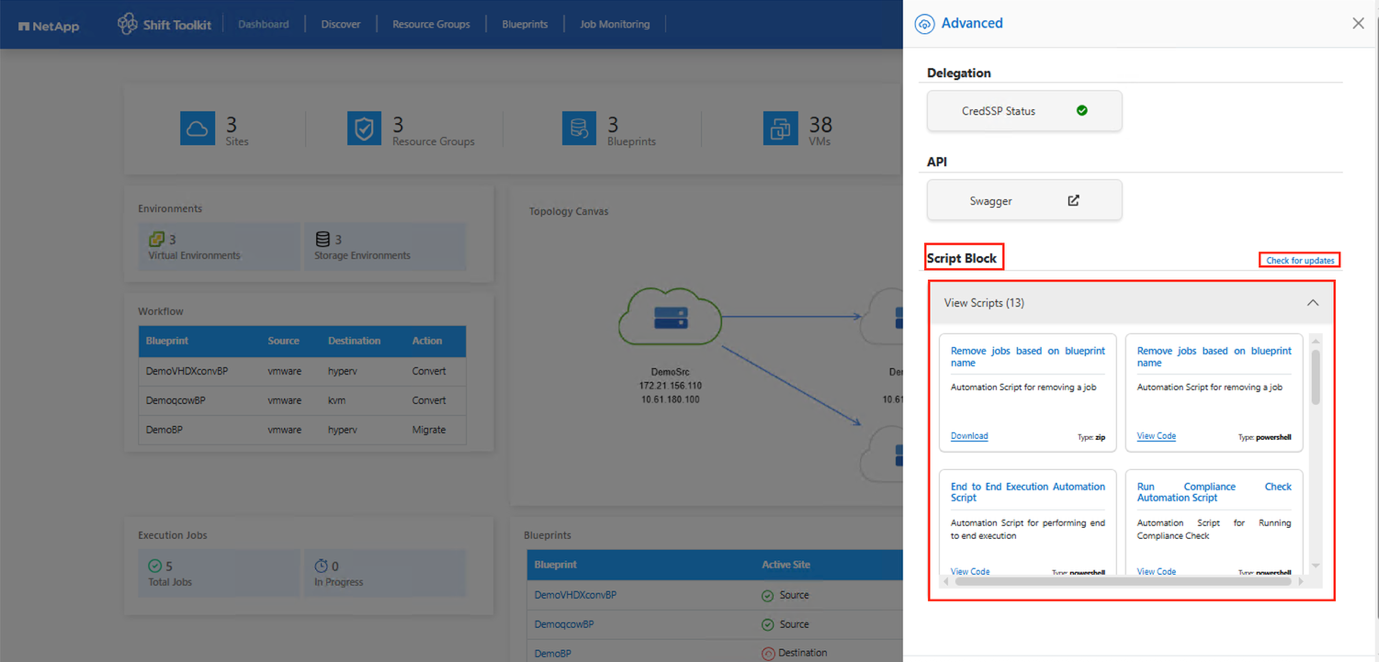Viewport: 1384px width, 666px height.
Task: Click the Resource Groups shield icon
Action: [364, 128]
